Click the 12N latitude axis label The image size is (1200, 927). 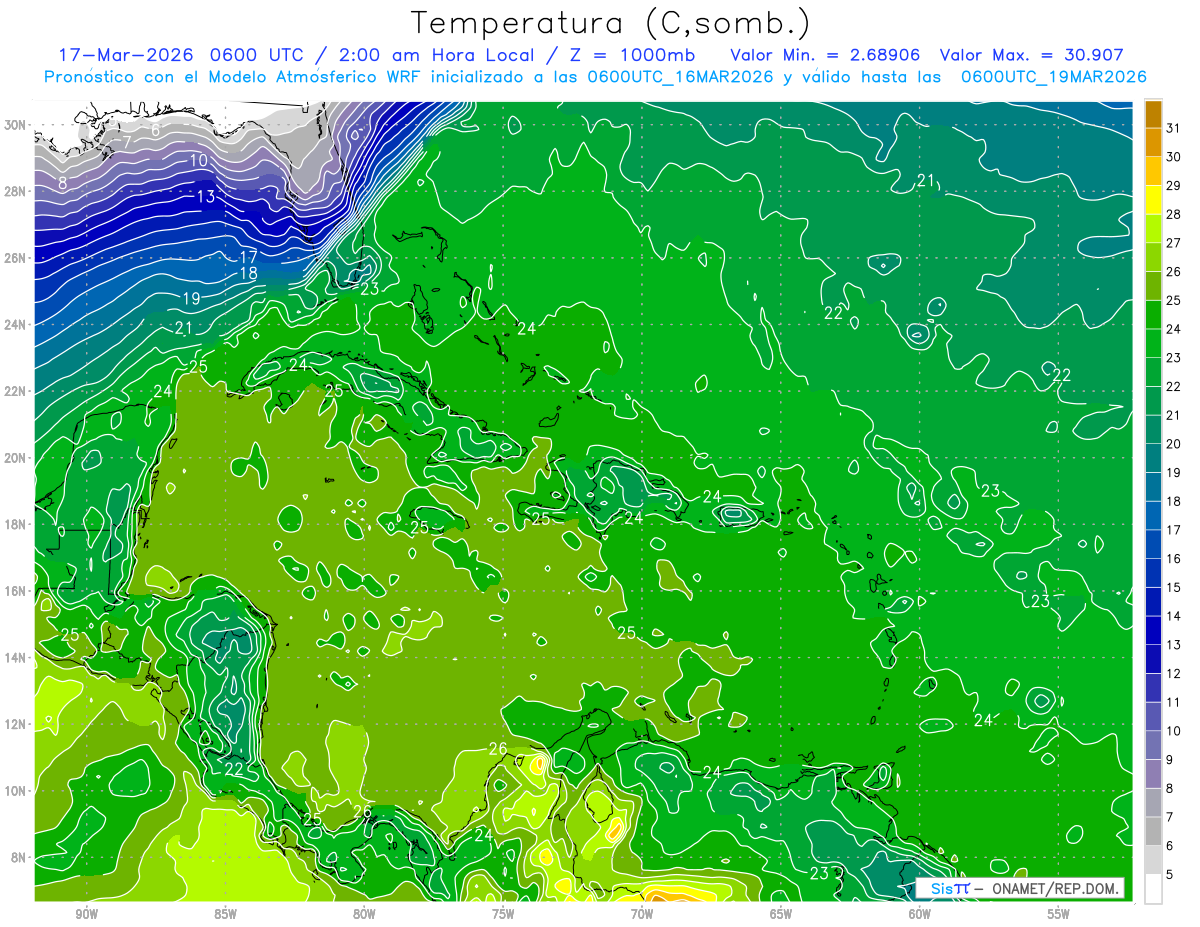point(16,724)
